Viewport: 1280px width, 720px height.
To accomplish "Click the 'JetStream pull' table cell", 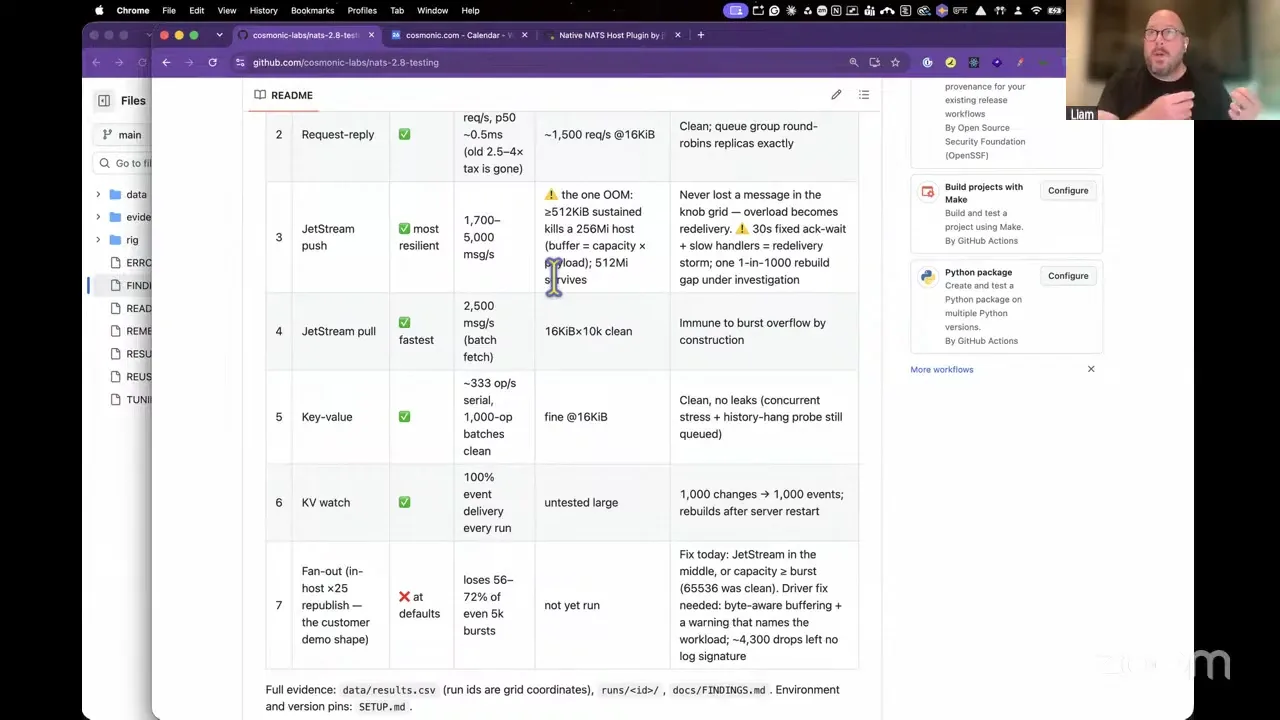I will pyautogui.click(x=339, y=331).
